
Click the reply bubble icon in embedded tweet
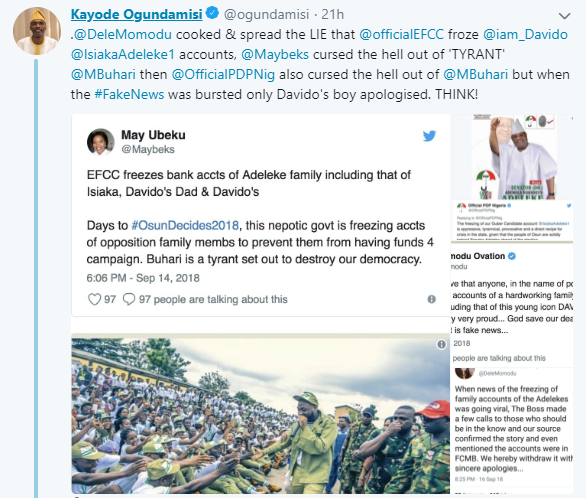(129, 299)
